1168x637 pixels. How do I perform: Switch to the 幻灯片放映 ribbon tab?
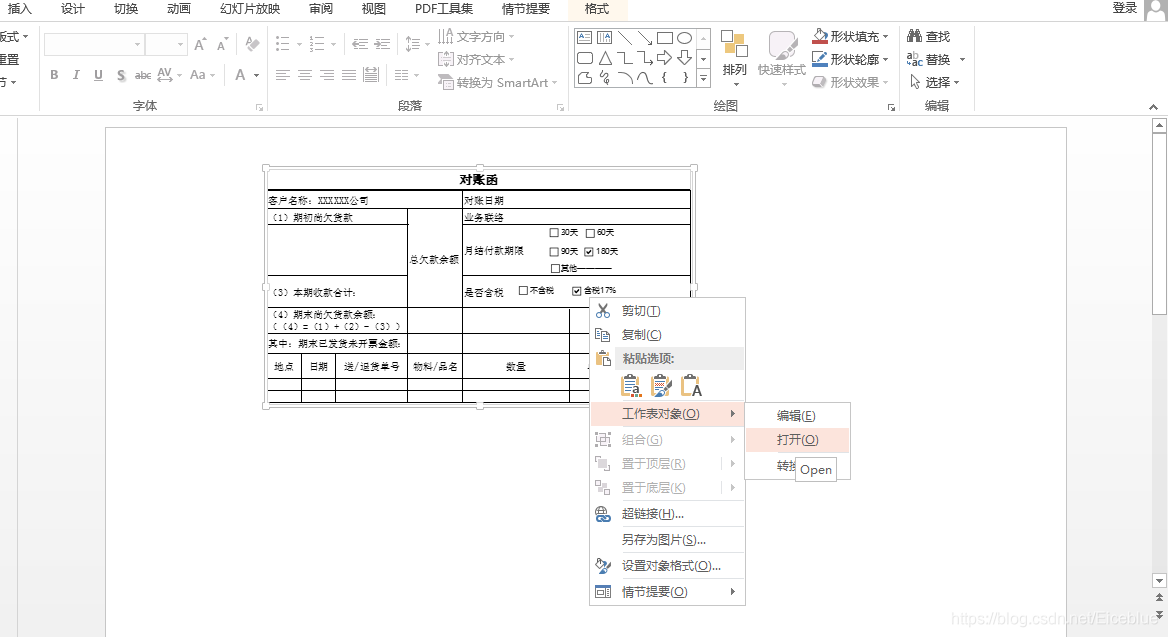tap(250, 9)
